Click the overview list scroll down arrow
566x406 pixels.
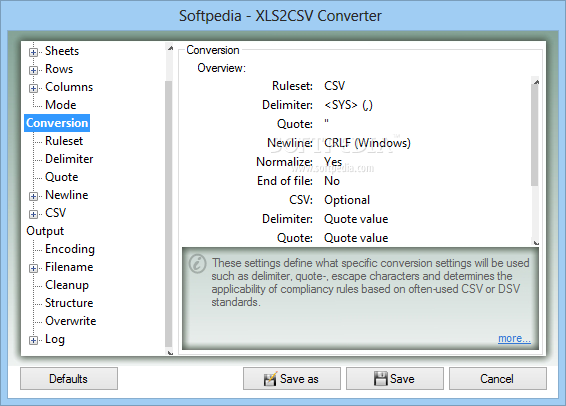pyautogui.click(x=536, y=243)
